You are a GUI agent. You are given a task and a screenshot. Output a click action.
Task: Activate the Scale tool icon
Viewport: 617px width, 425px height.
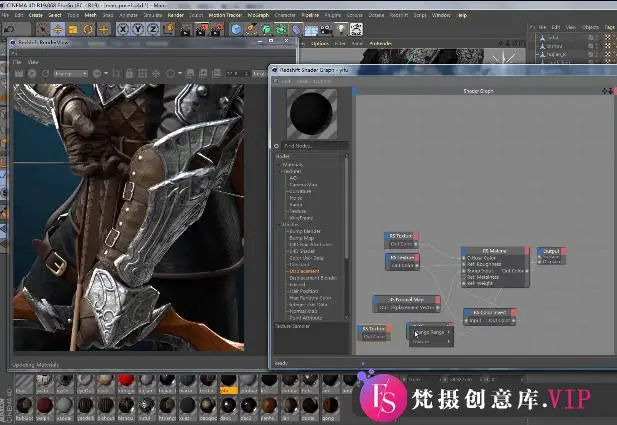click(x=73, y=30)
